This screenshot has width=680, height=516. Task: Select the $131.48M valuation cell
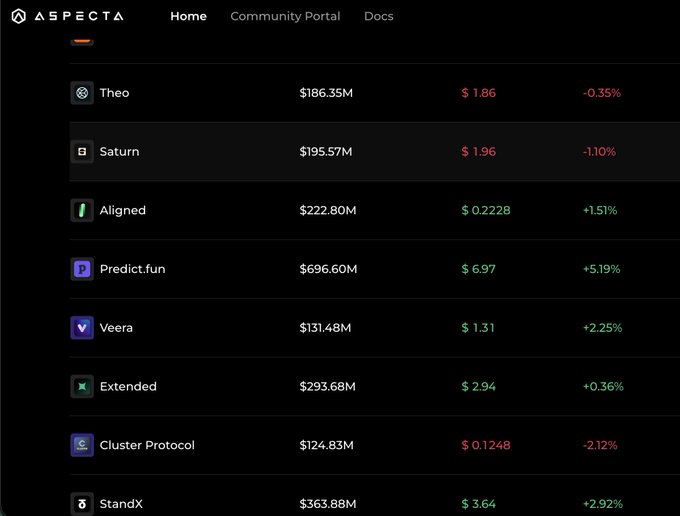325,328
